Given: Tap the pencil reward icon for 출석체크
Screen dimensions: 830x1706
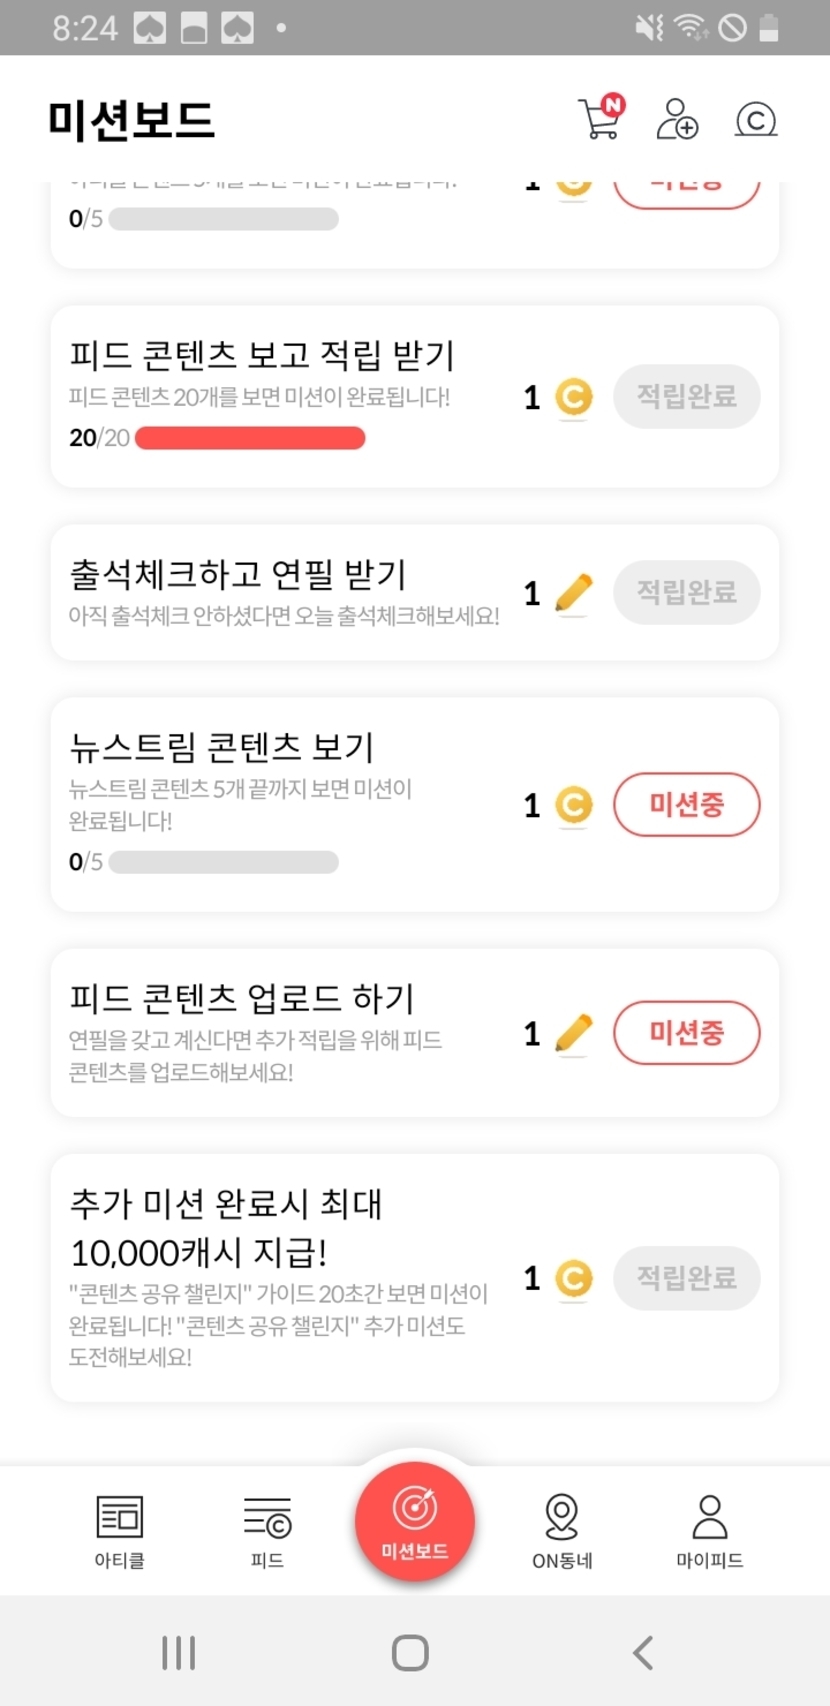Looking at the screenshot, I should pyautogui.click(x=573, y=593).
